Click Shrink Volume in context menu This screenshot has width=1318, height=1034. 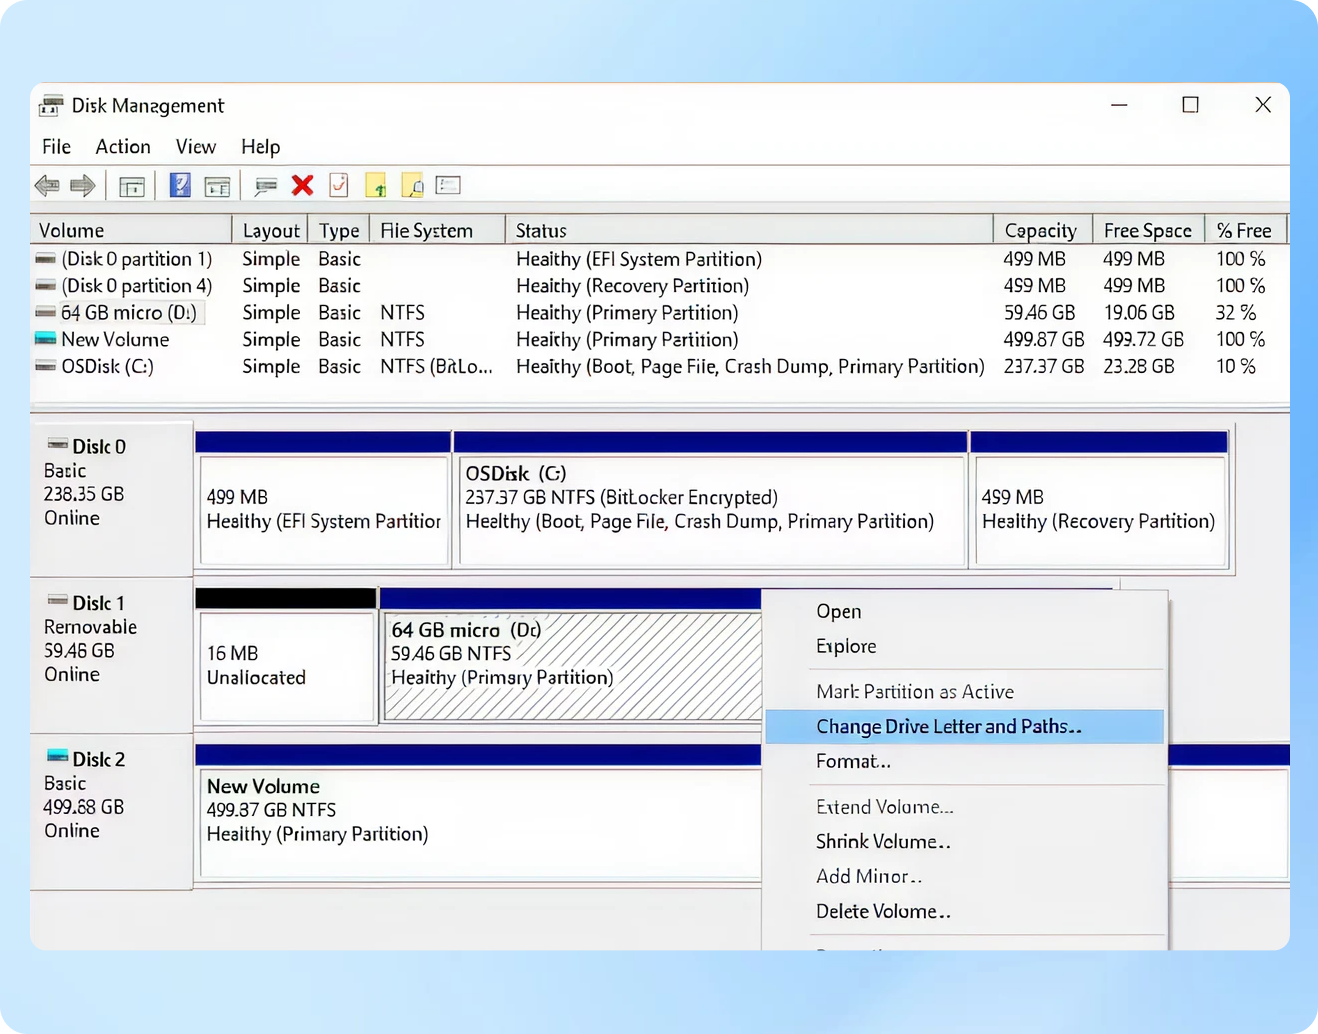(882, 842)
